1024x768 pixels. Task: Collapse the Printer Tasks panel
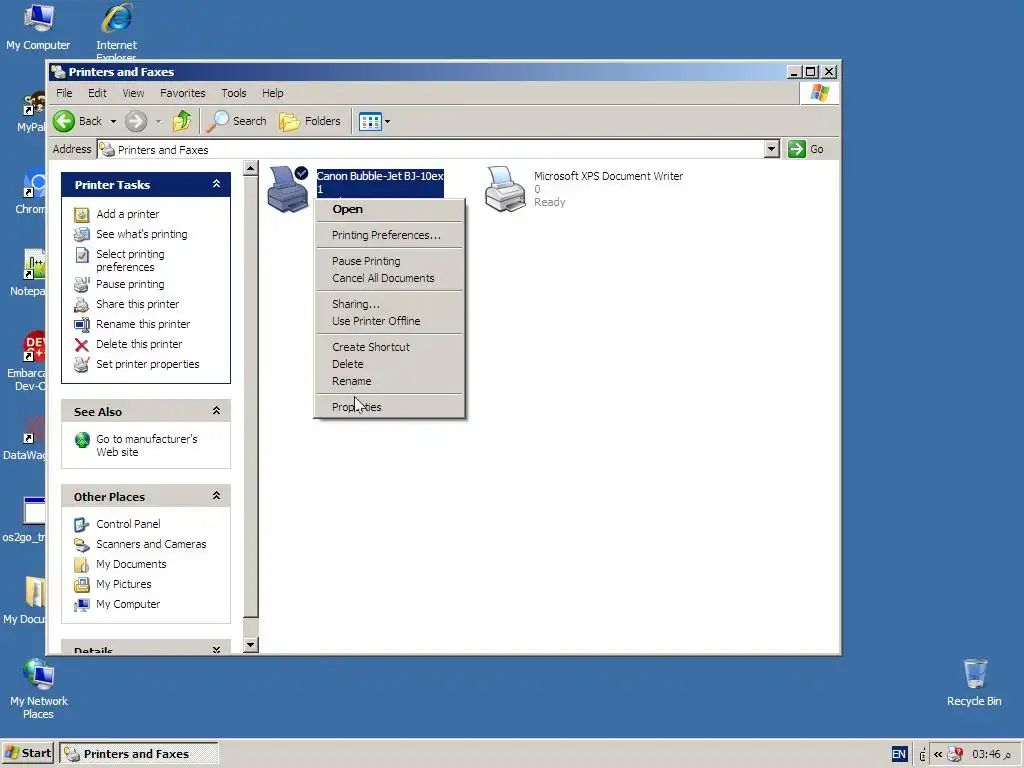click(216, 184)
